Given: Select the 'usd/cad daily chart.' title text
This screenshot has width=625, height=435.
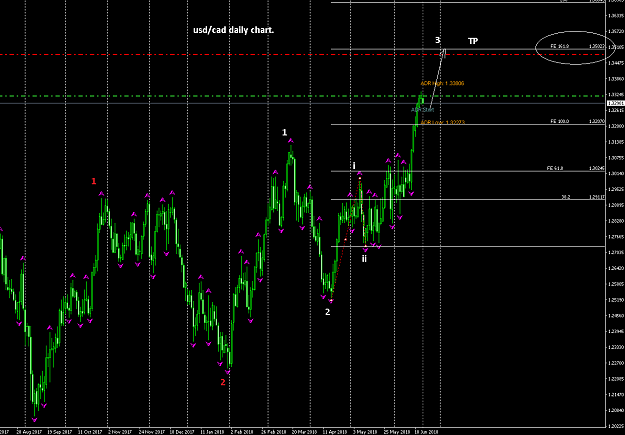Looking at the screenshot, I should pos(234,31).
